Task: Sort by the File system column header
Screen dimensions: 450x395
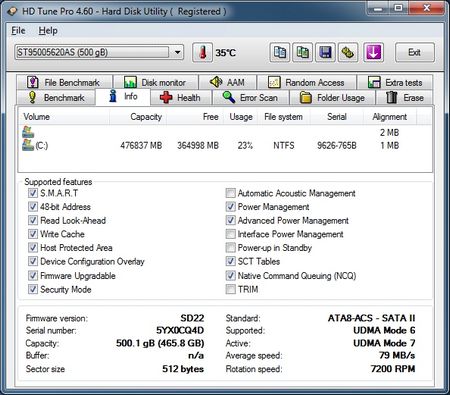Action: tap(284, 117)
